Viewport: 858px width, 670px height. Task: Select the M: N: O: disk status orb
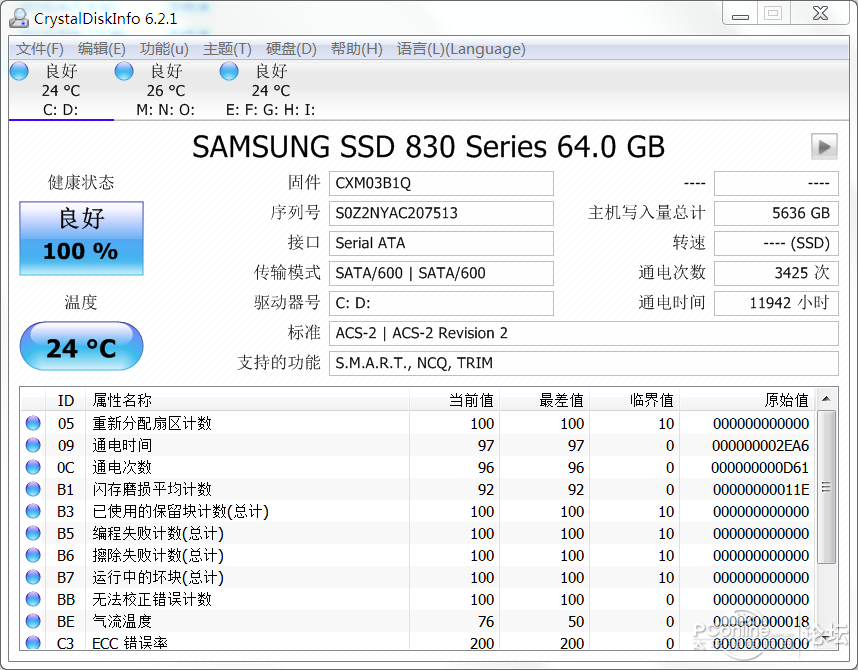(x=124, y=71)
